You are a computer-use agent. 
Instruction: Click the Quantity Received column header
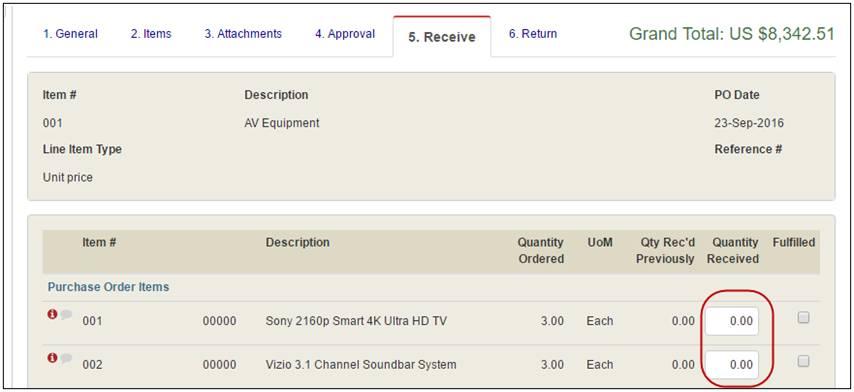pos(733,250)
